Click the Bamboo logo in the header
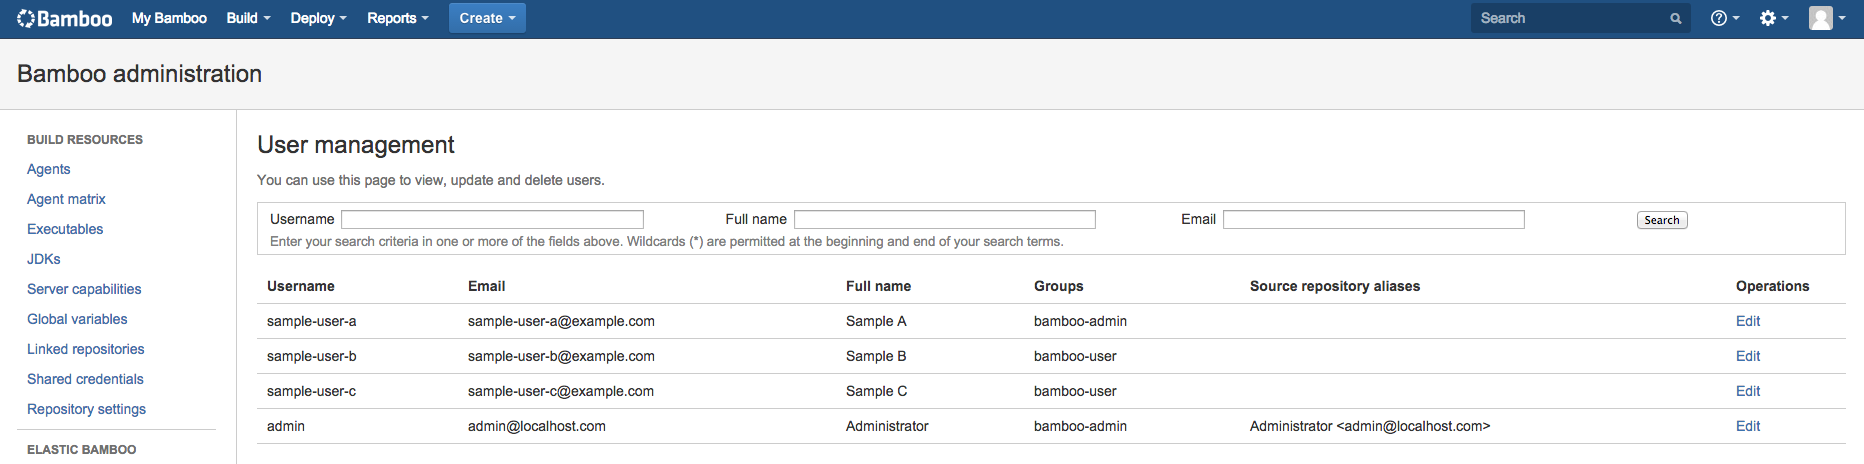This screenshot has width=1864, height=464. pos(65,18)
